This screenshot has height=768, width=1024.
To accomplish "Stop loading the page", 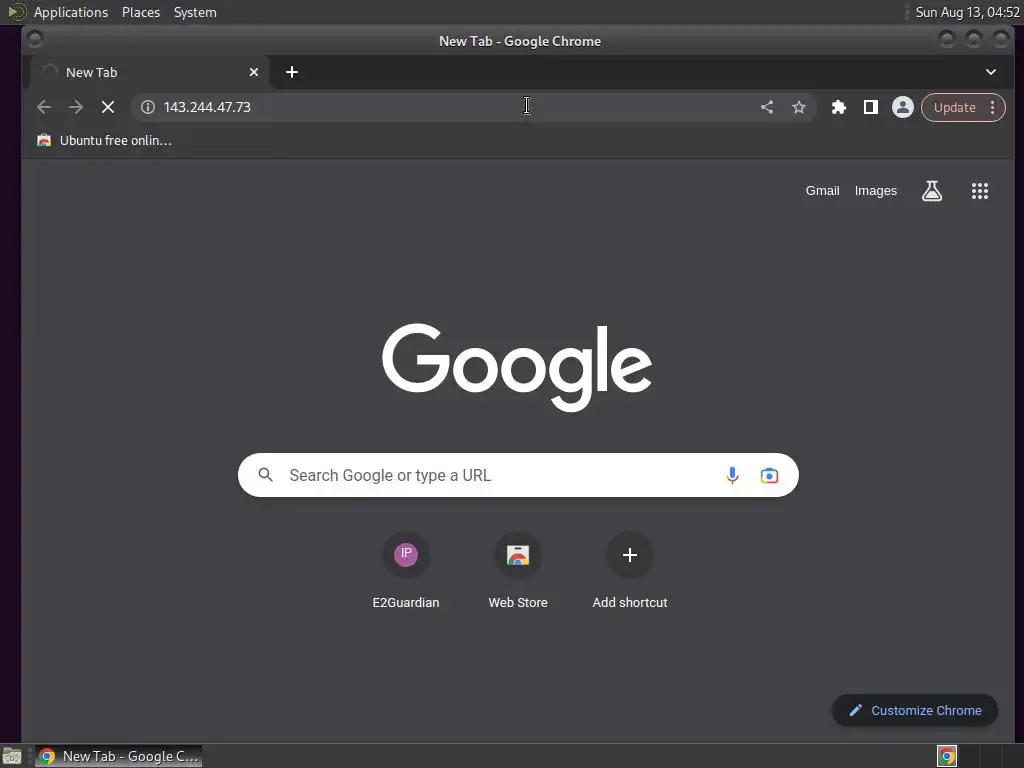I will tap(108, 107).
